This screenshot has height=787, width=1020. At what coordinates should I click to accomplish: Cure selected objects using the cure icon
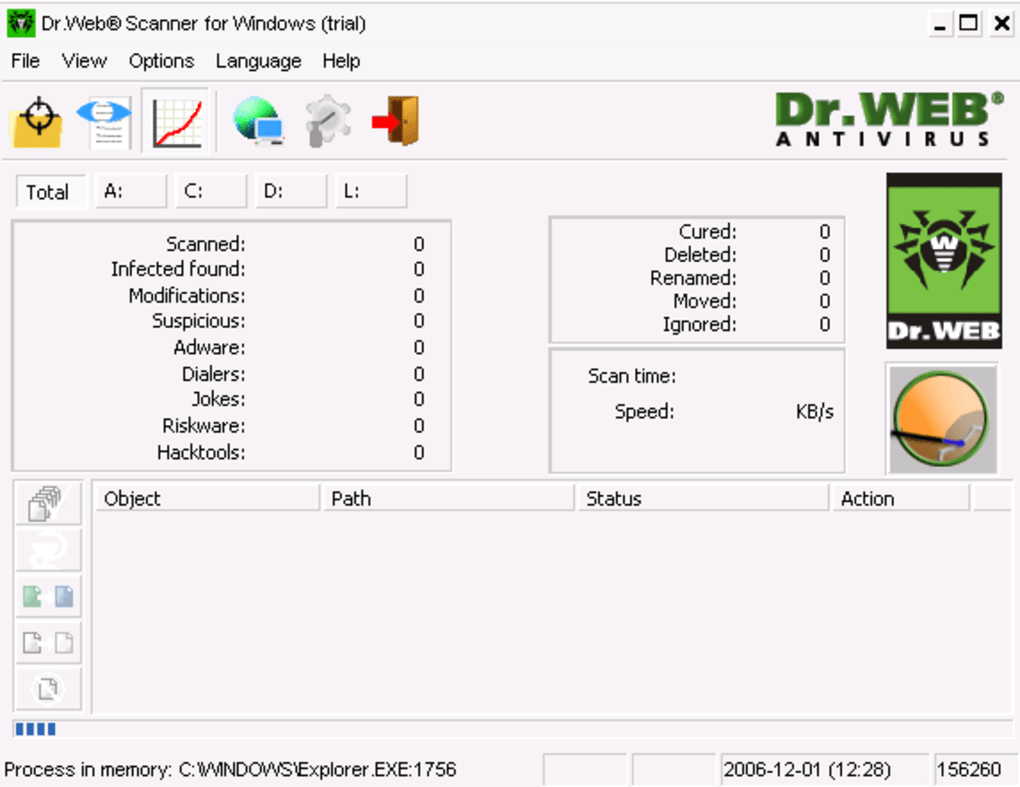(48, 549)
